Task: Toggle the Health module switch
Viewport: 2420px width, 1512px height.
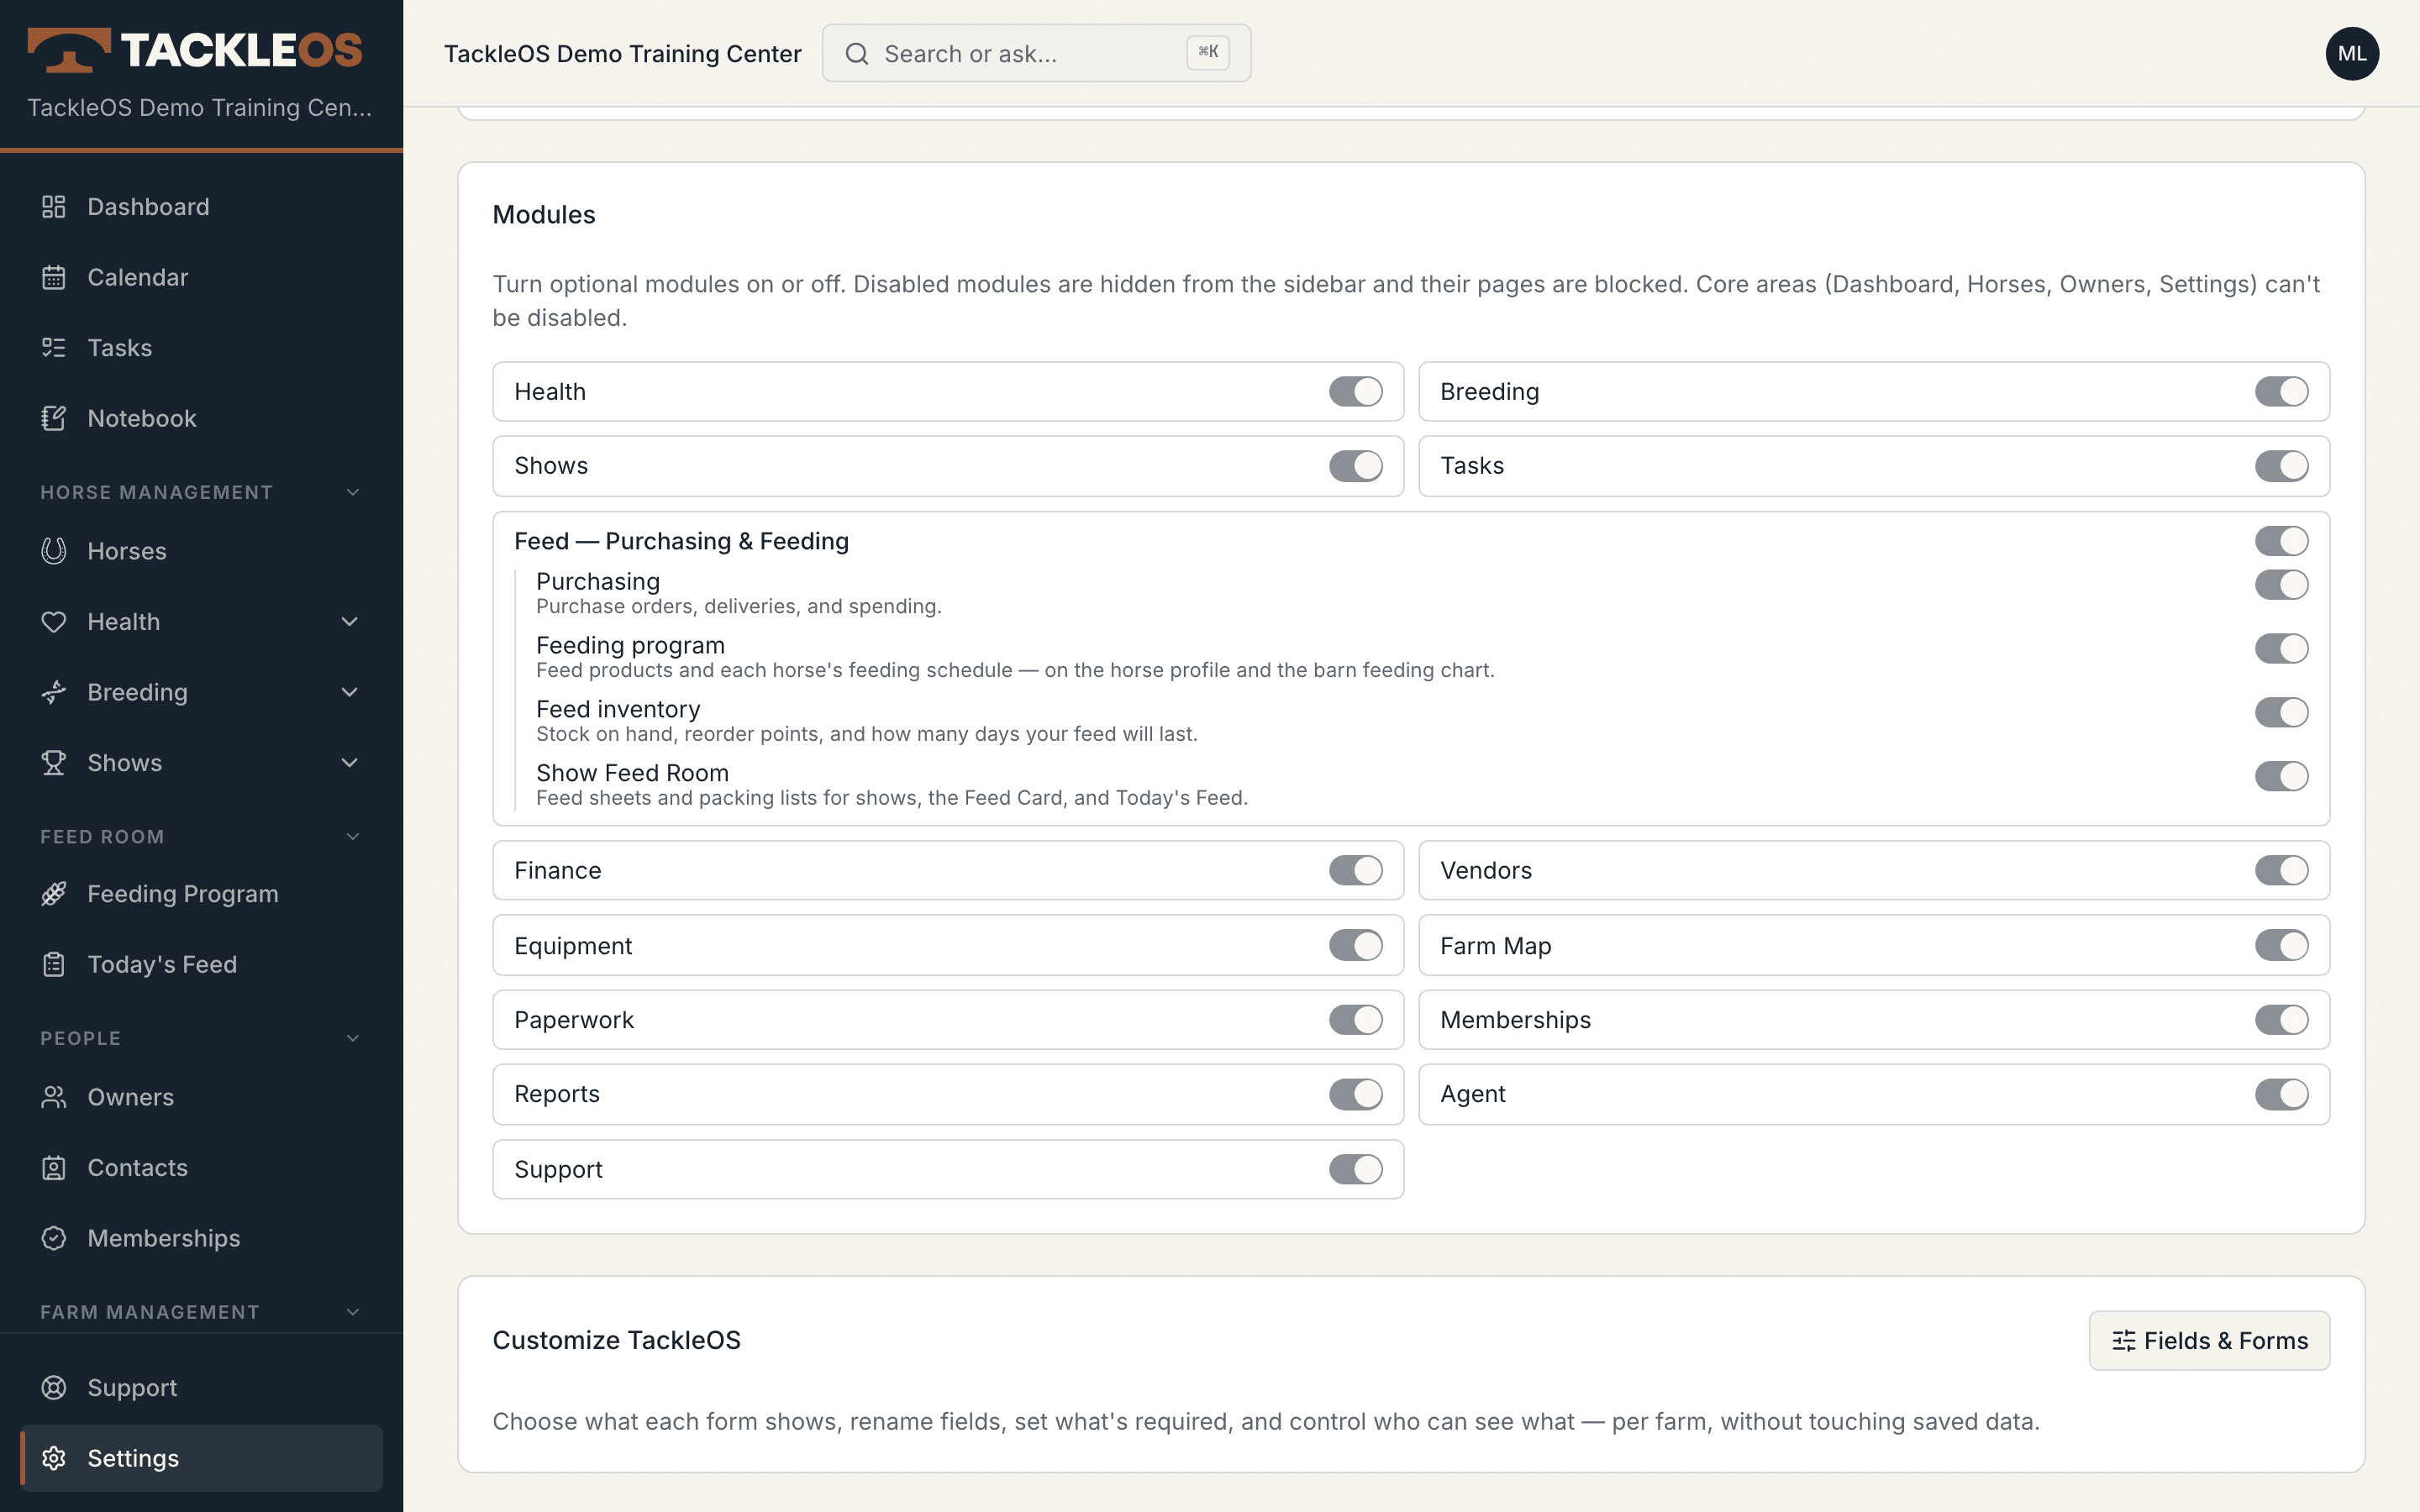Action: (1356, 392)
